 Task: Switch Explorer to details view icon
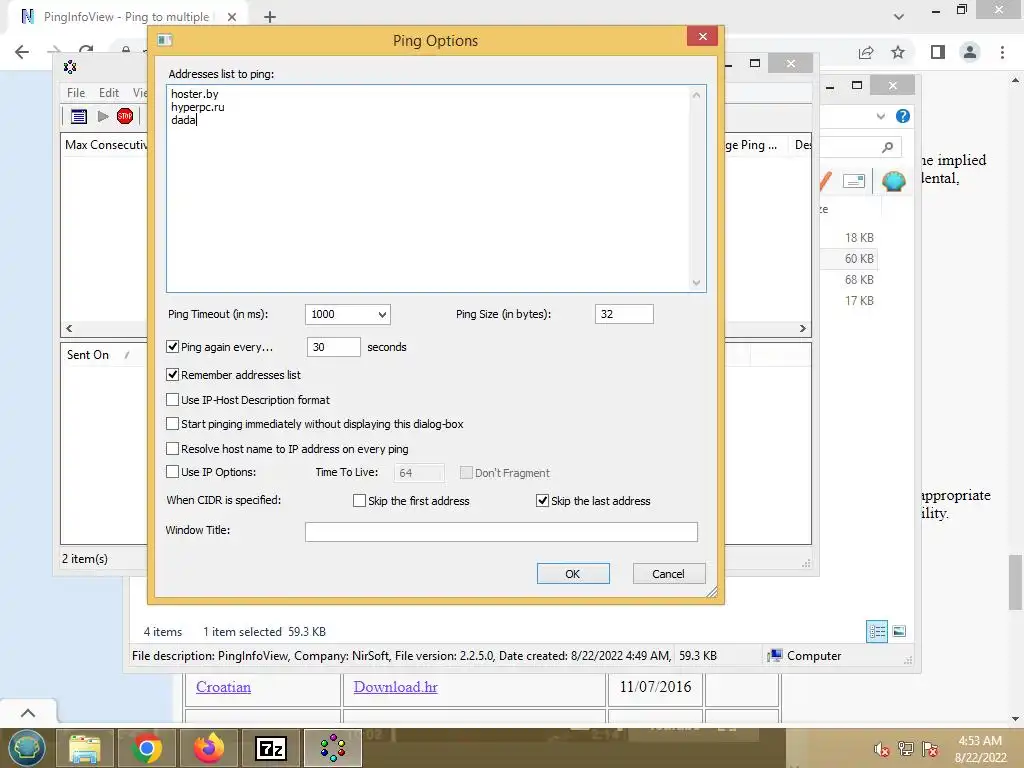877,632
